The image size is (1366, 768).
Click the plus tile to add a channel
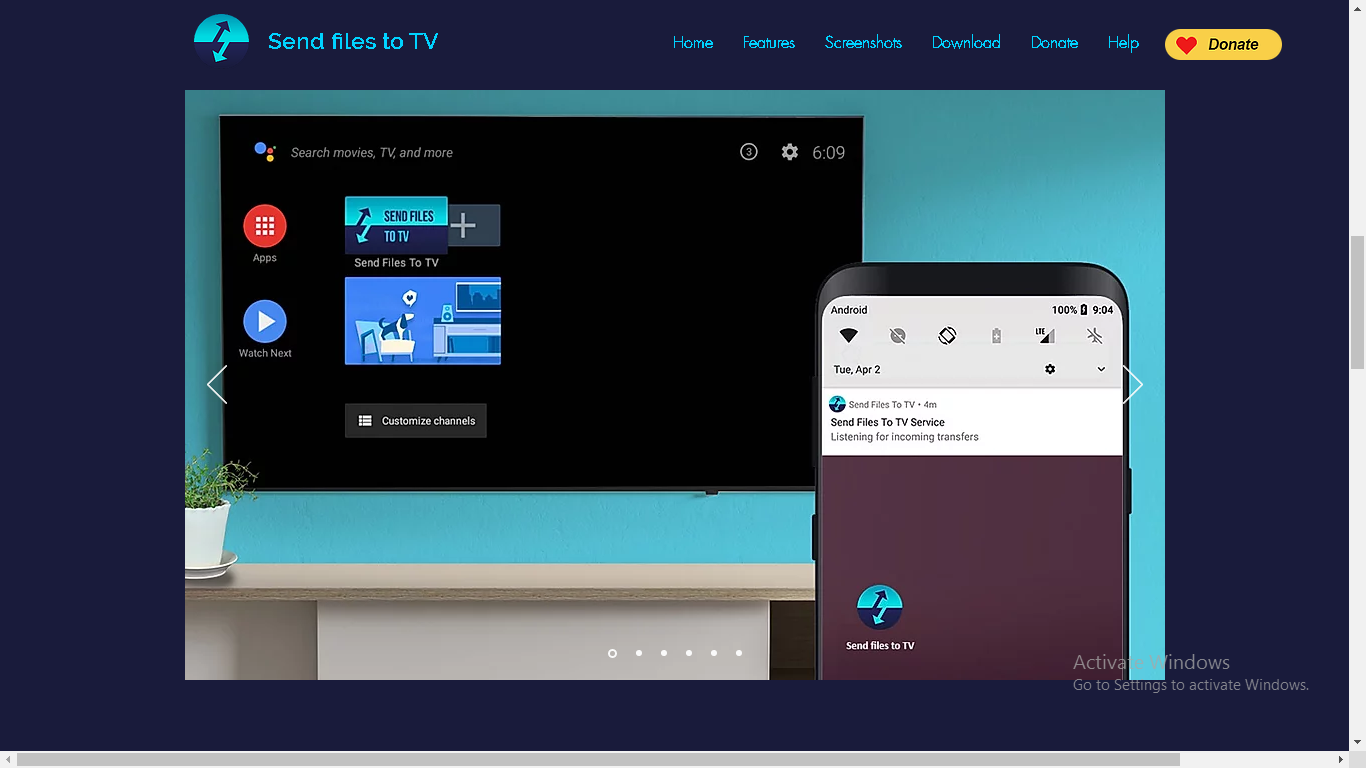point(464,225)
